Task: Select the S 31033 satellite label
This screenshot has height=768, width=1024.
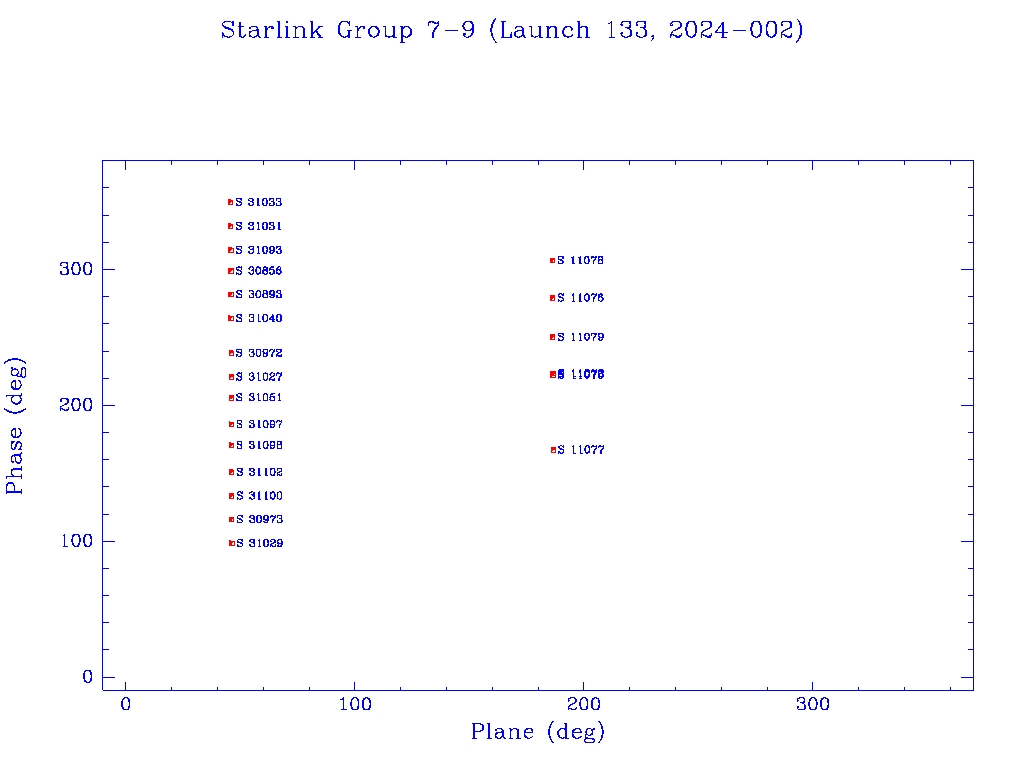Action: [x=259, y=202]
